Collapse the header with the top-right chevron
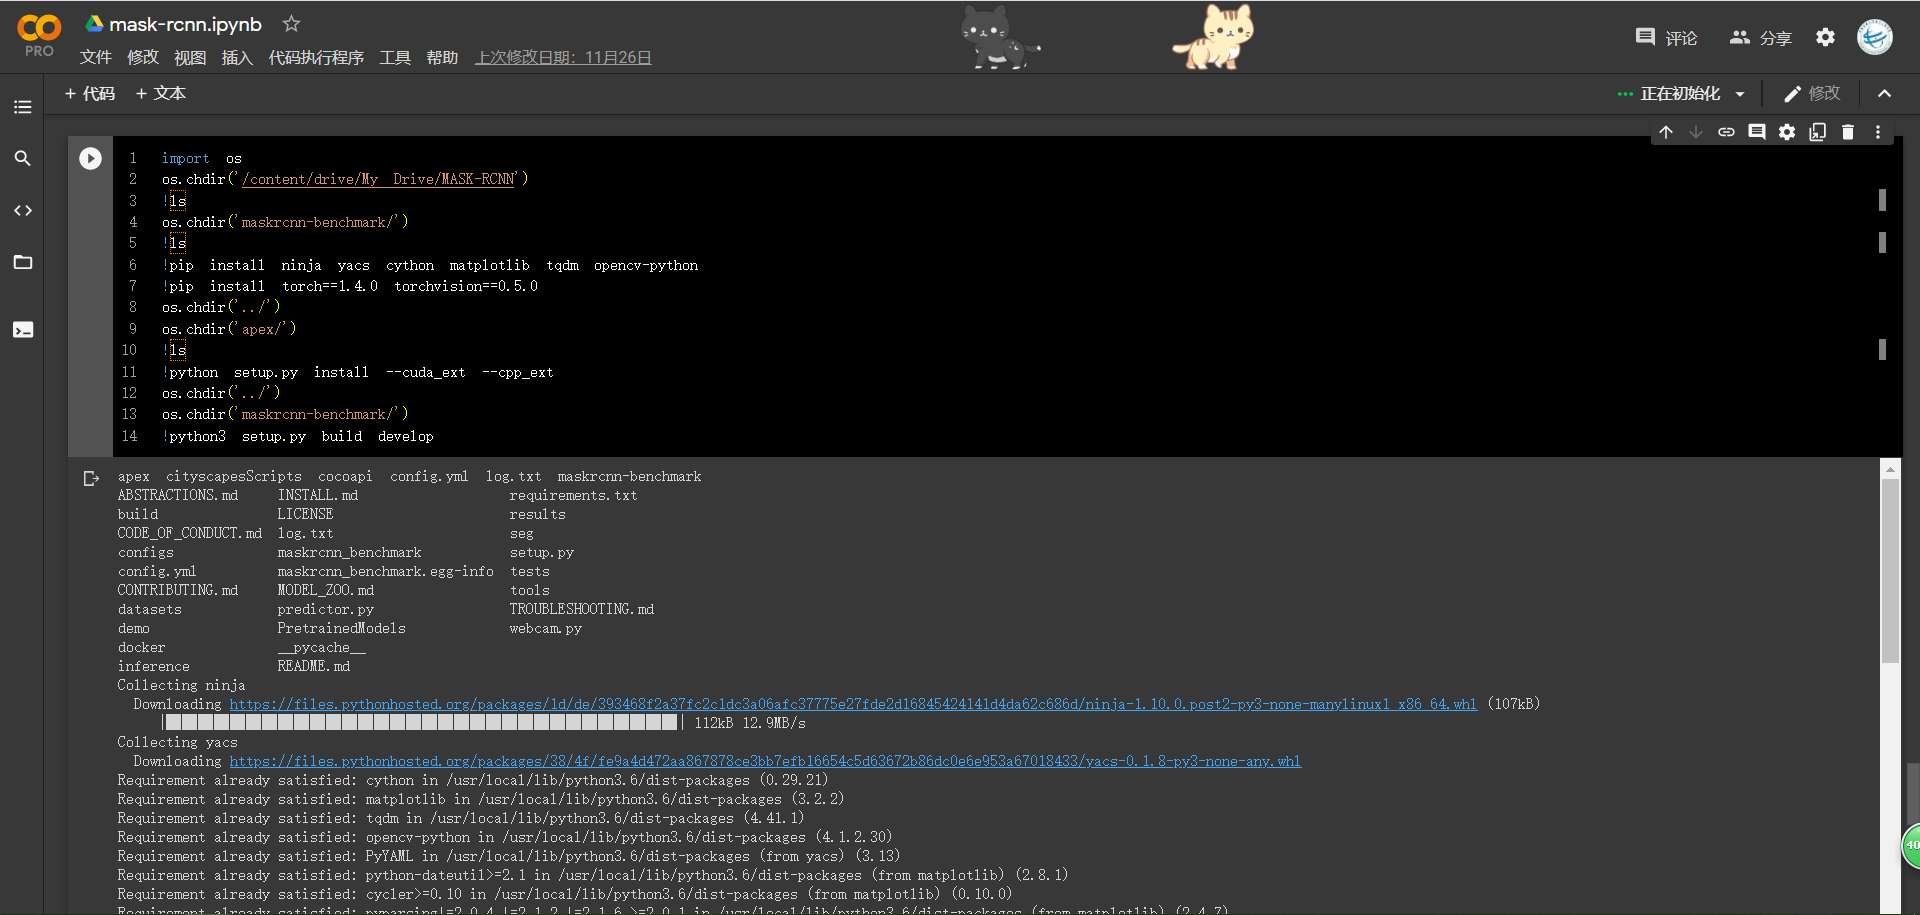The image size is (1920, 915). click(1884, 93)
